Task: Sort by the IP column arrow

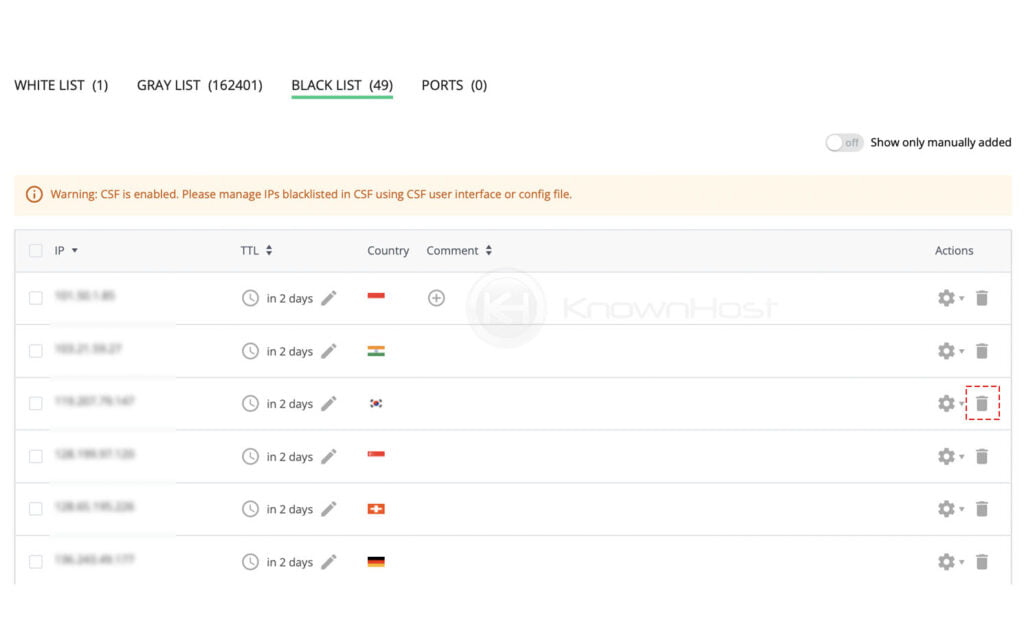Action: (74, 251)
